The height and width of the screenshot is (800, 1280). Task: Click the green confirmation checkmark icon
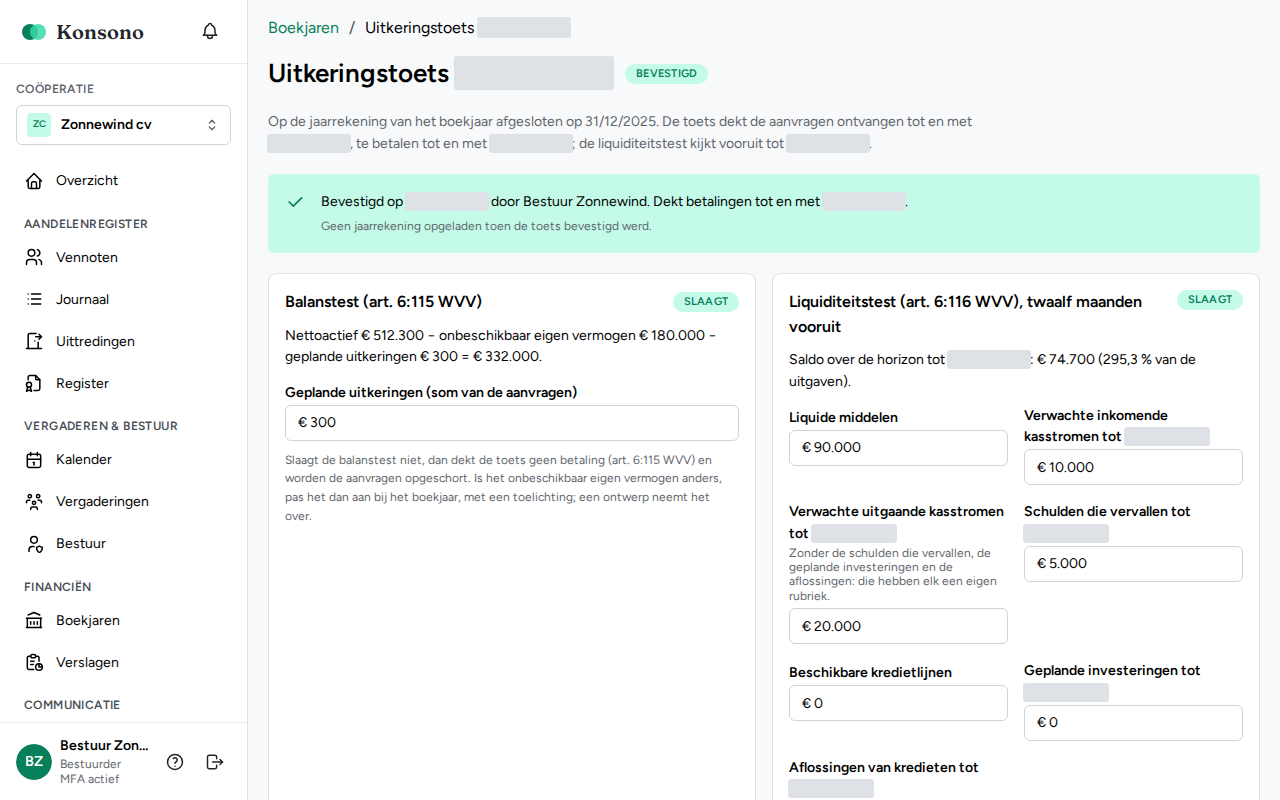point(295,202)
